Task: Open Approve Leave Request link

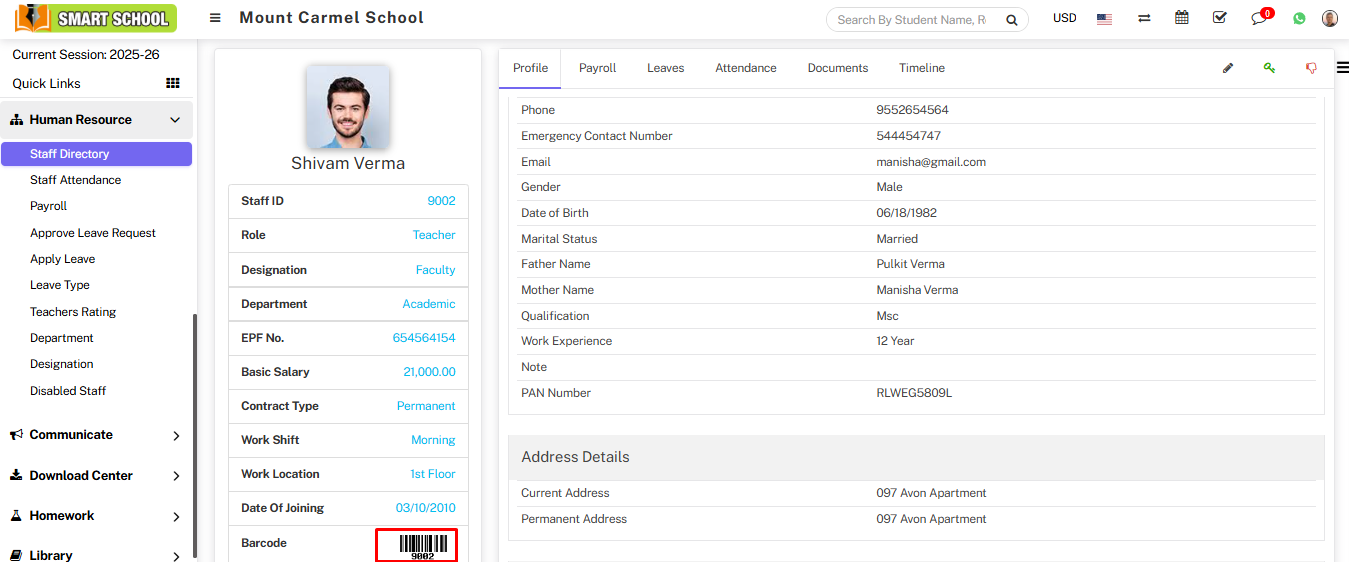Action: pos(93,233)
